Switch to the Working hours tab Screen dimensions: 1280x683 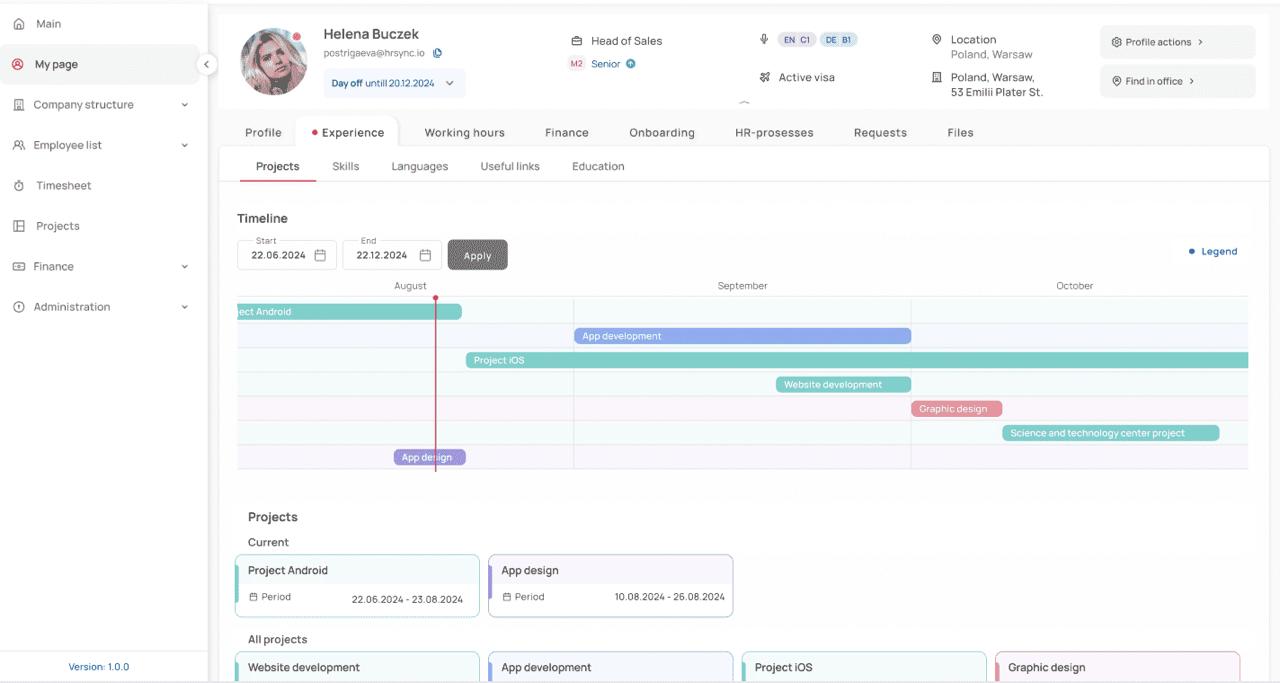(464, 132)
